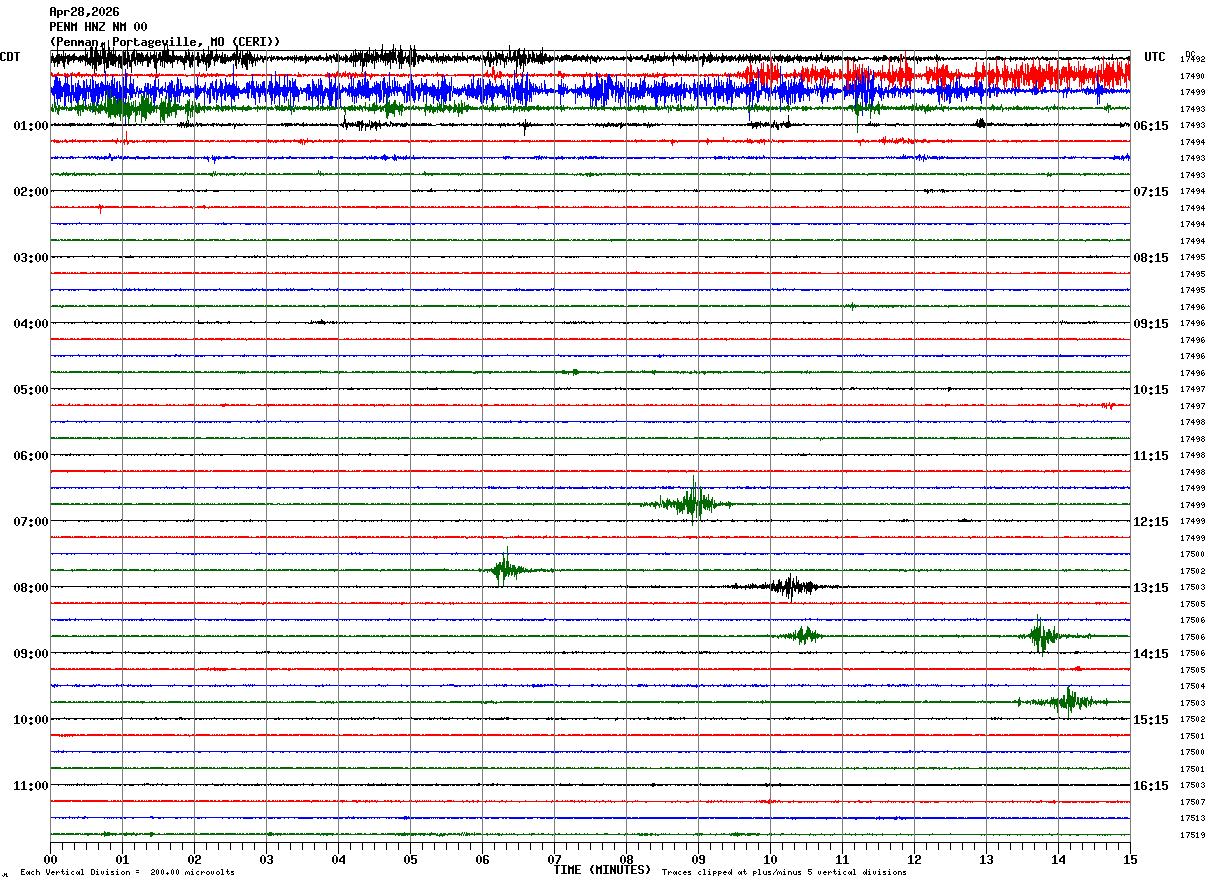The height and width of the screenshot is (886, 1210).
Task: Click the 16:15 UTC time label
Action: [x=1151, y=786]
